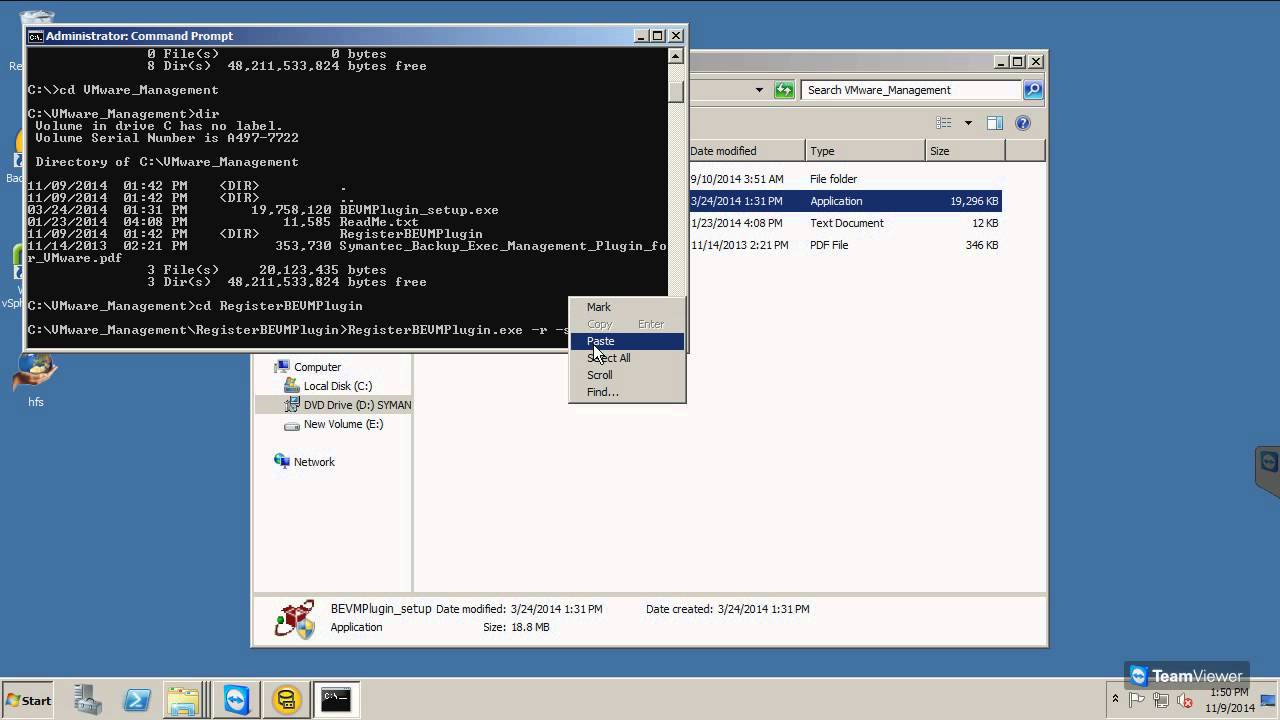Click the Show desktop button beside the clock
Screen dimensions: 1280x720
pyautogui.click(x=1268, y=700)
